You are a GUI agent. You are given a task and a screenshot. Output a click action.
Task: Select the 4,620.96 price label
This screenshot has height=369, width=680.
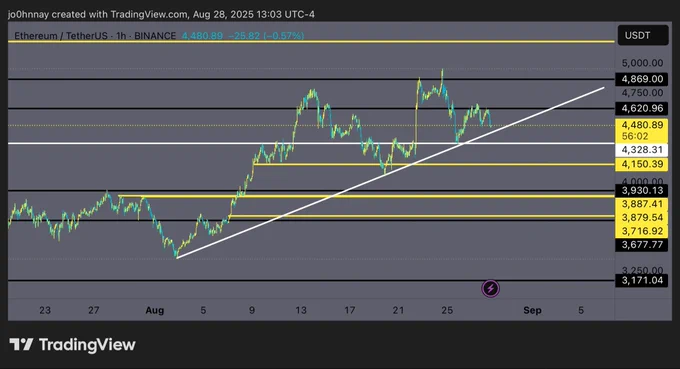tap(642, 108)
